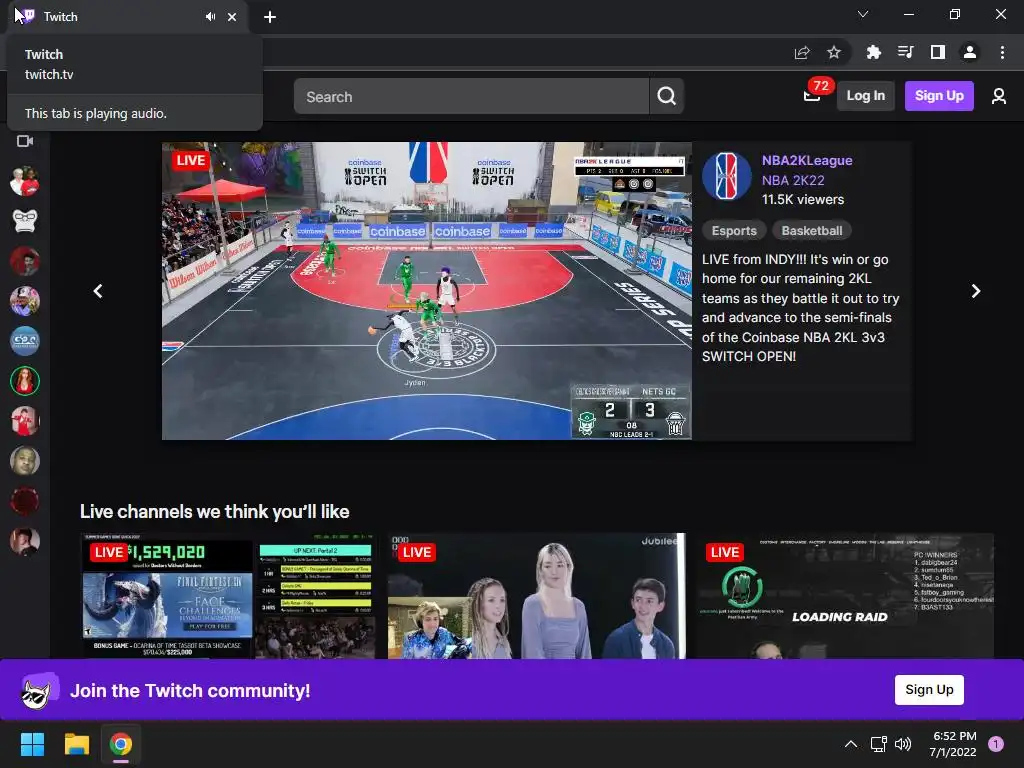The image size is (1024, 768).
Task: Go to next carousel stream
Action: tap(975, 291)
